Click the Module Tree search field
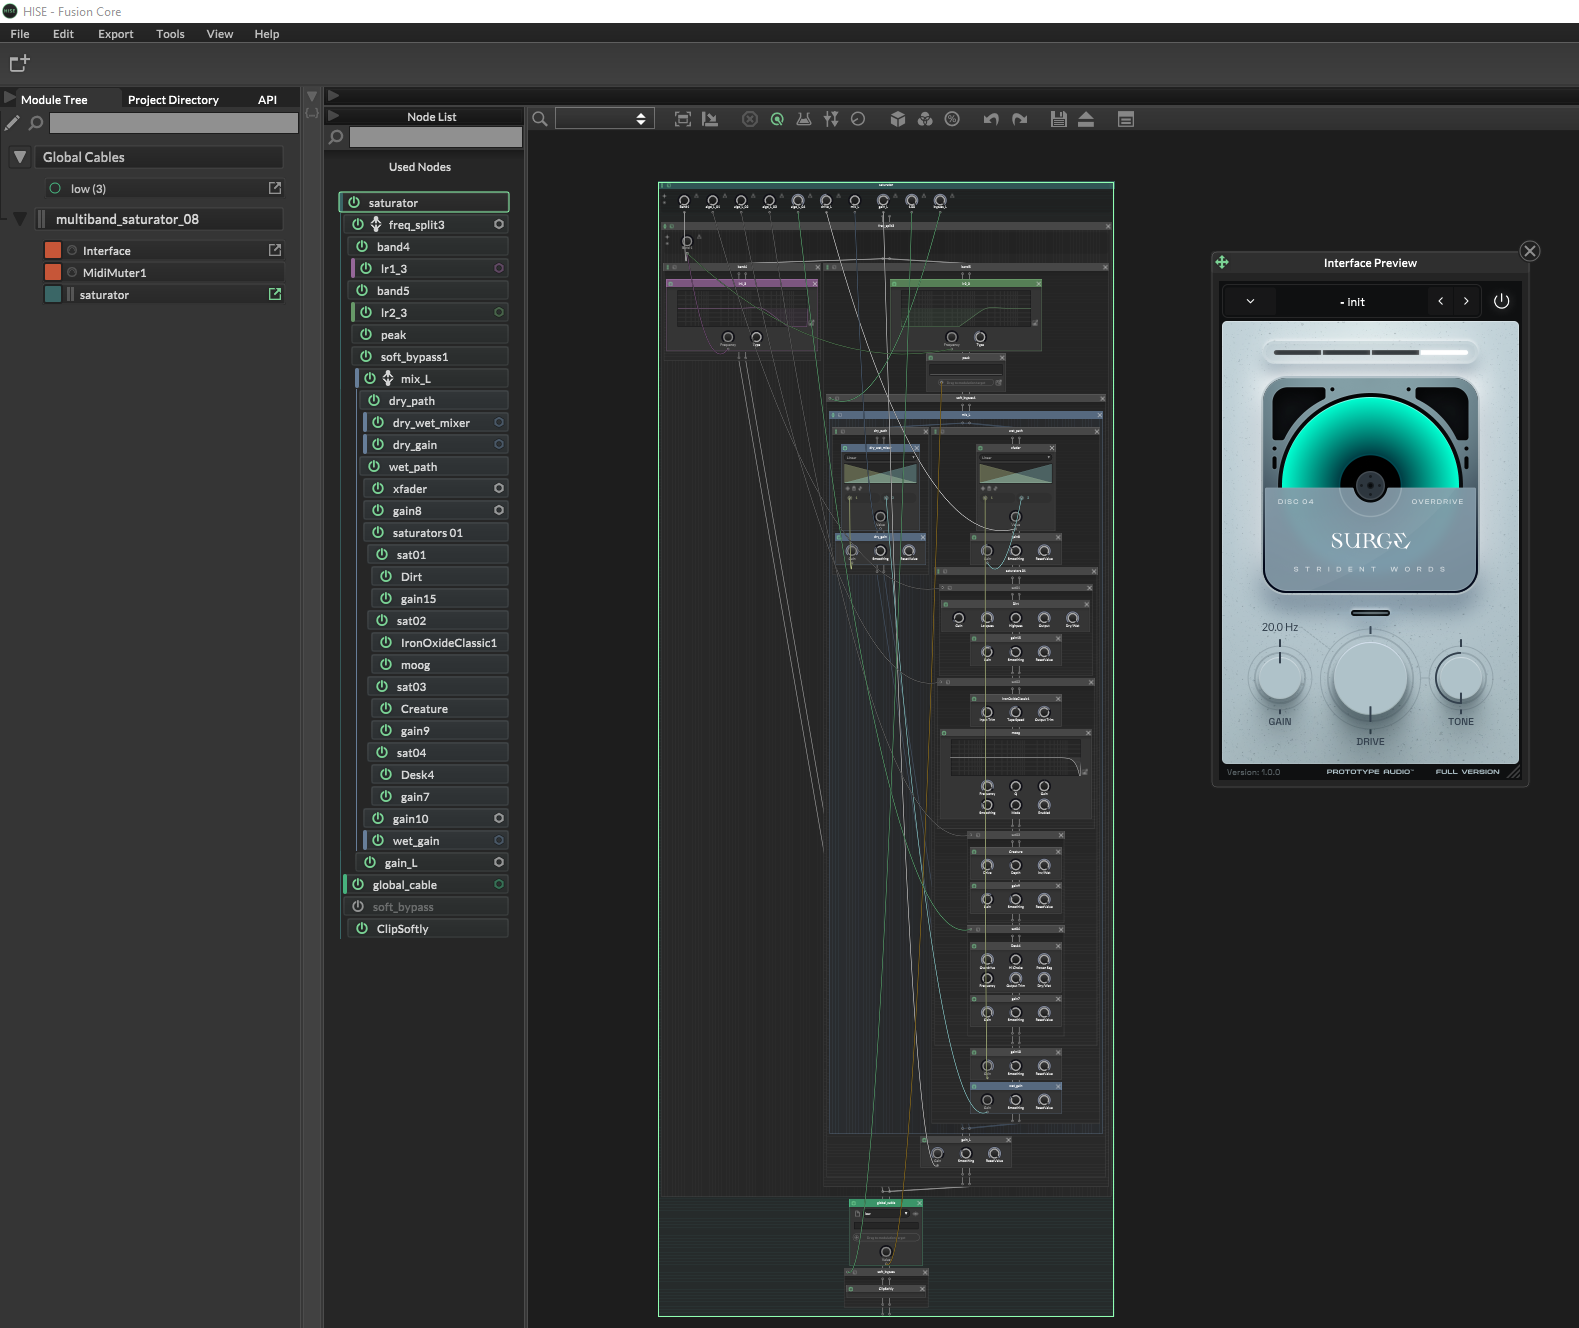1579x1328 pixels. [x=174, y=123]
